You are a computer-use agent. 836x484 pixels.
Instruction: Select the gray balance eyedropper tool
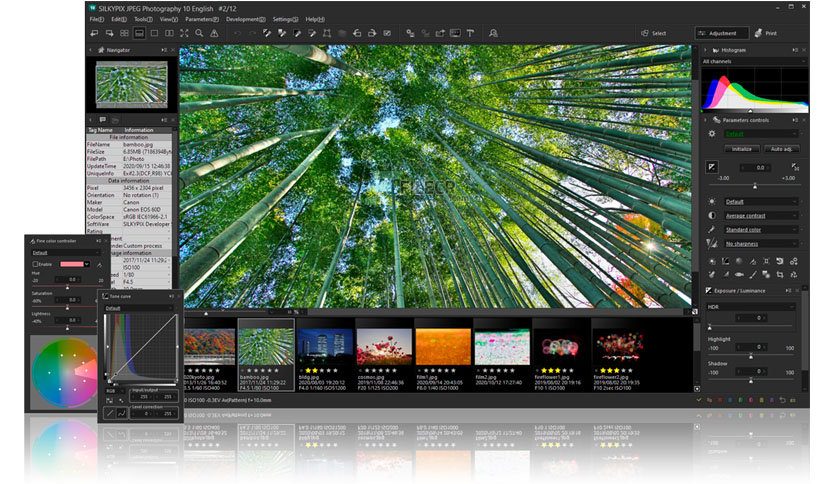pyautogui.click(x=267, y=33)
